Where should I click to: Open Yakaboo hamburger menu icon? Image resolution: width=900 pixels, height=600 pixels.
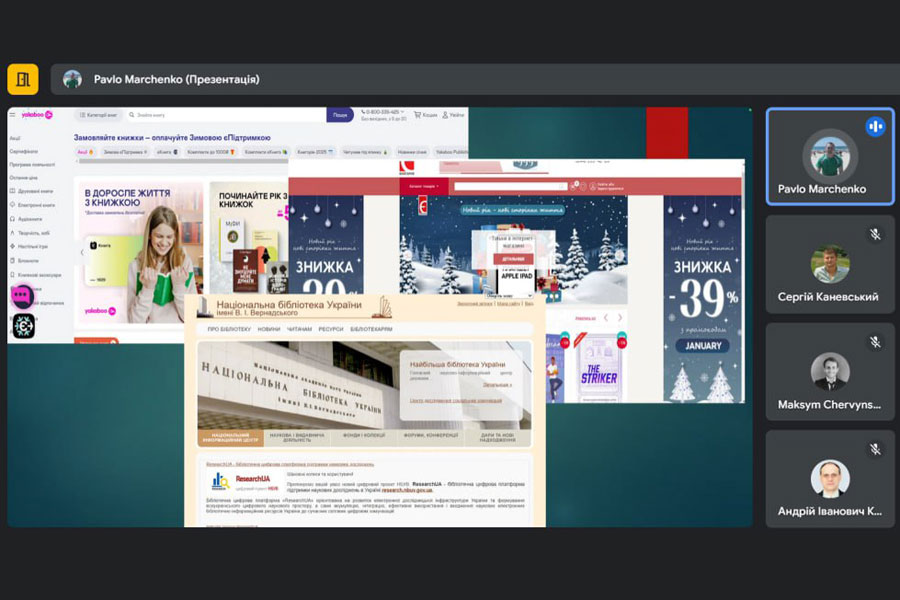pos(13,115)
